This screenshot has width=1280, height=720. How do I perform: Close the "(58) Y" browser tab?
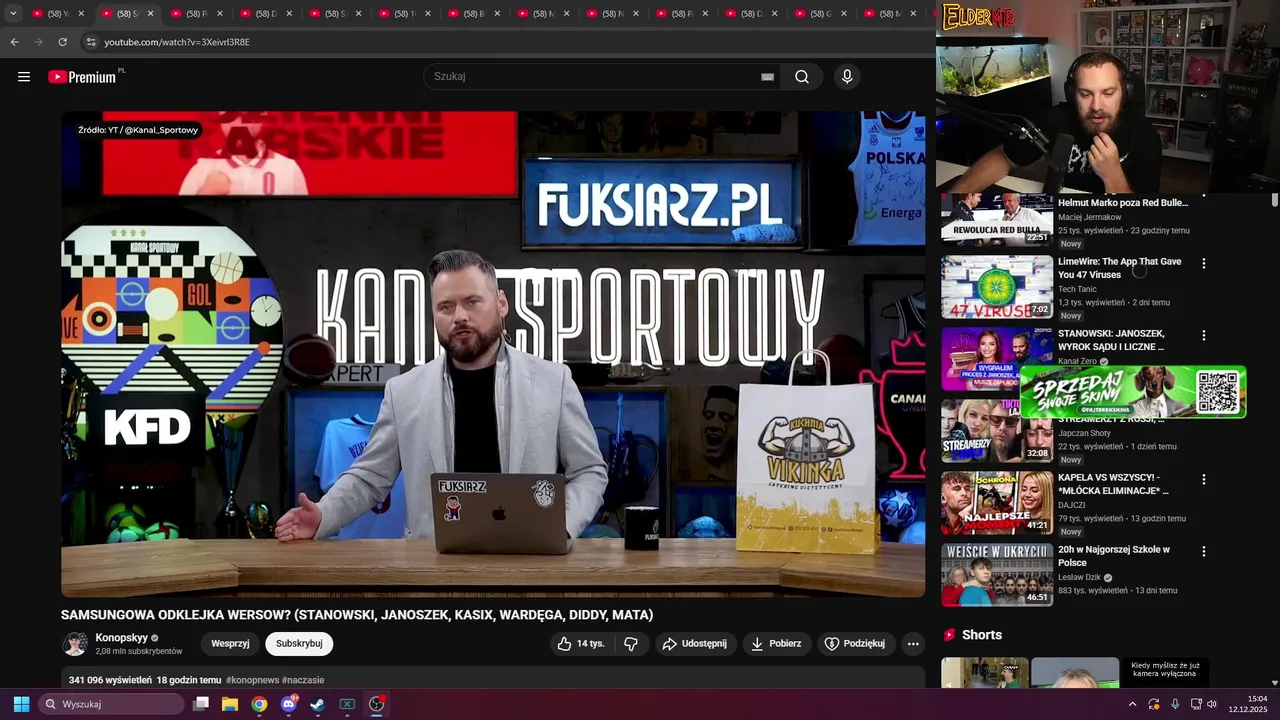pyautogui.click(x=81, y=14)
